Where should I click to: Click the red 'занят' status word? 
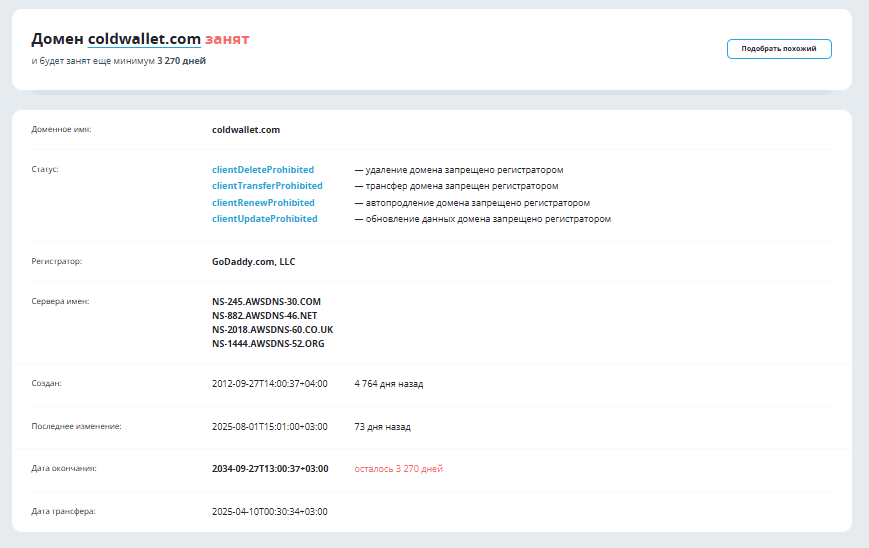coord(227,39)
